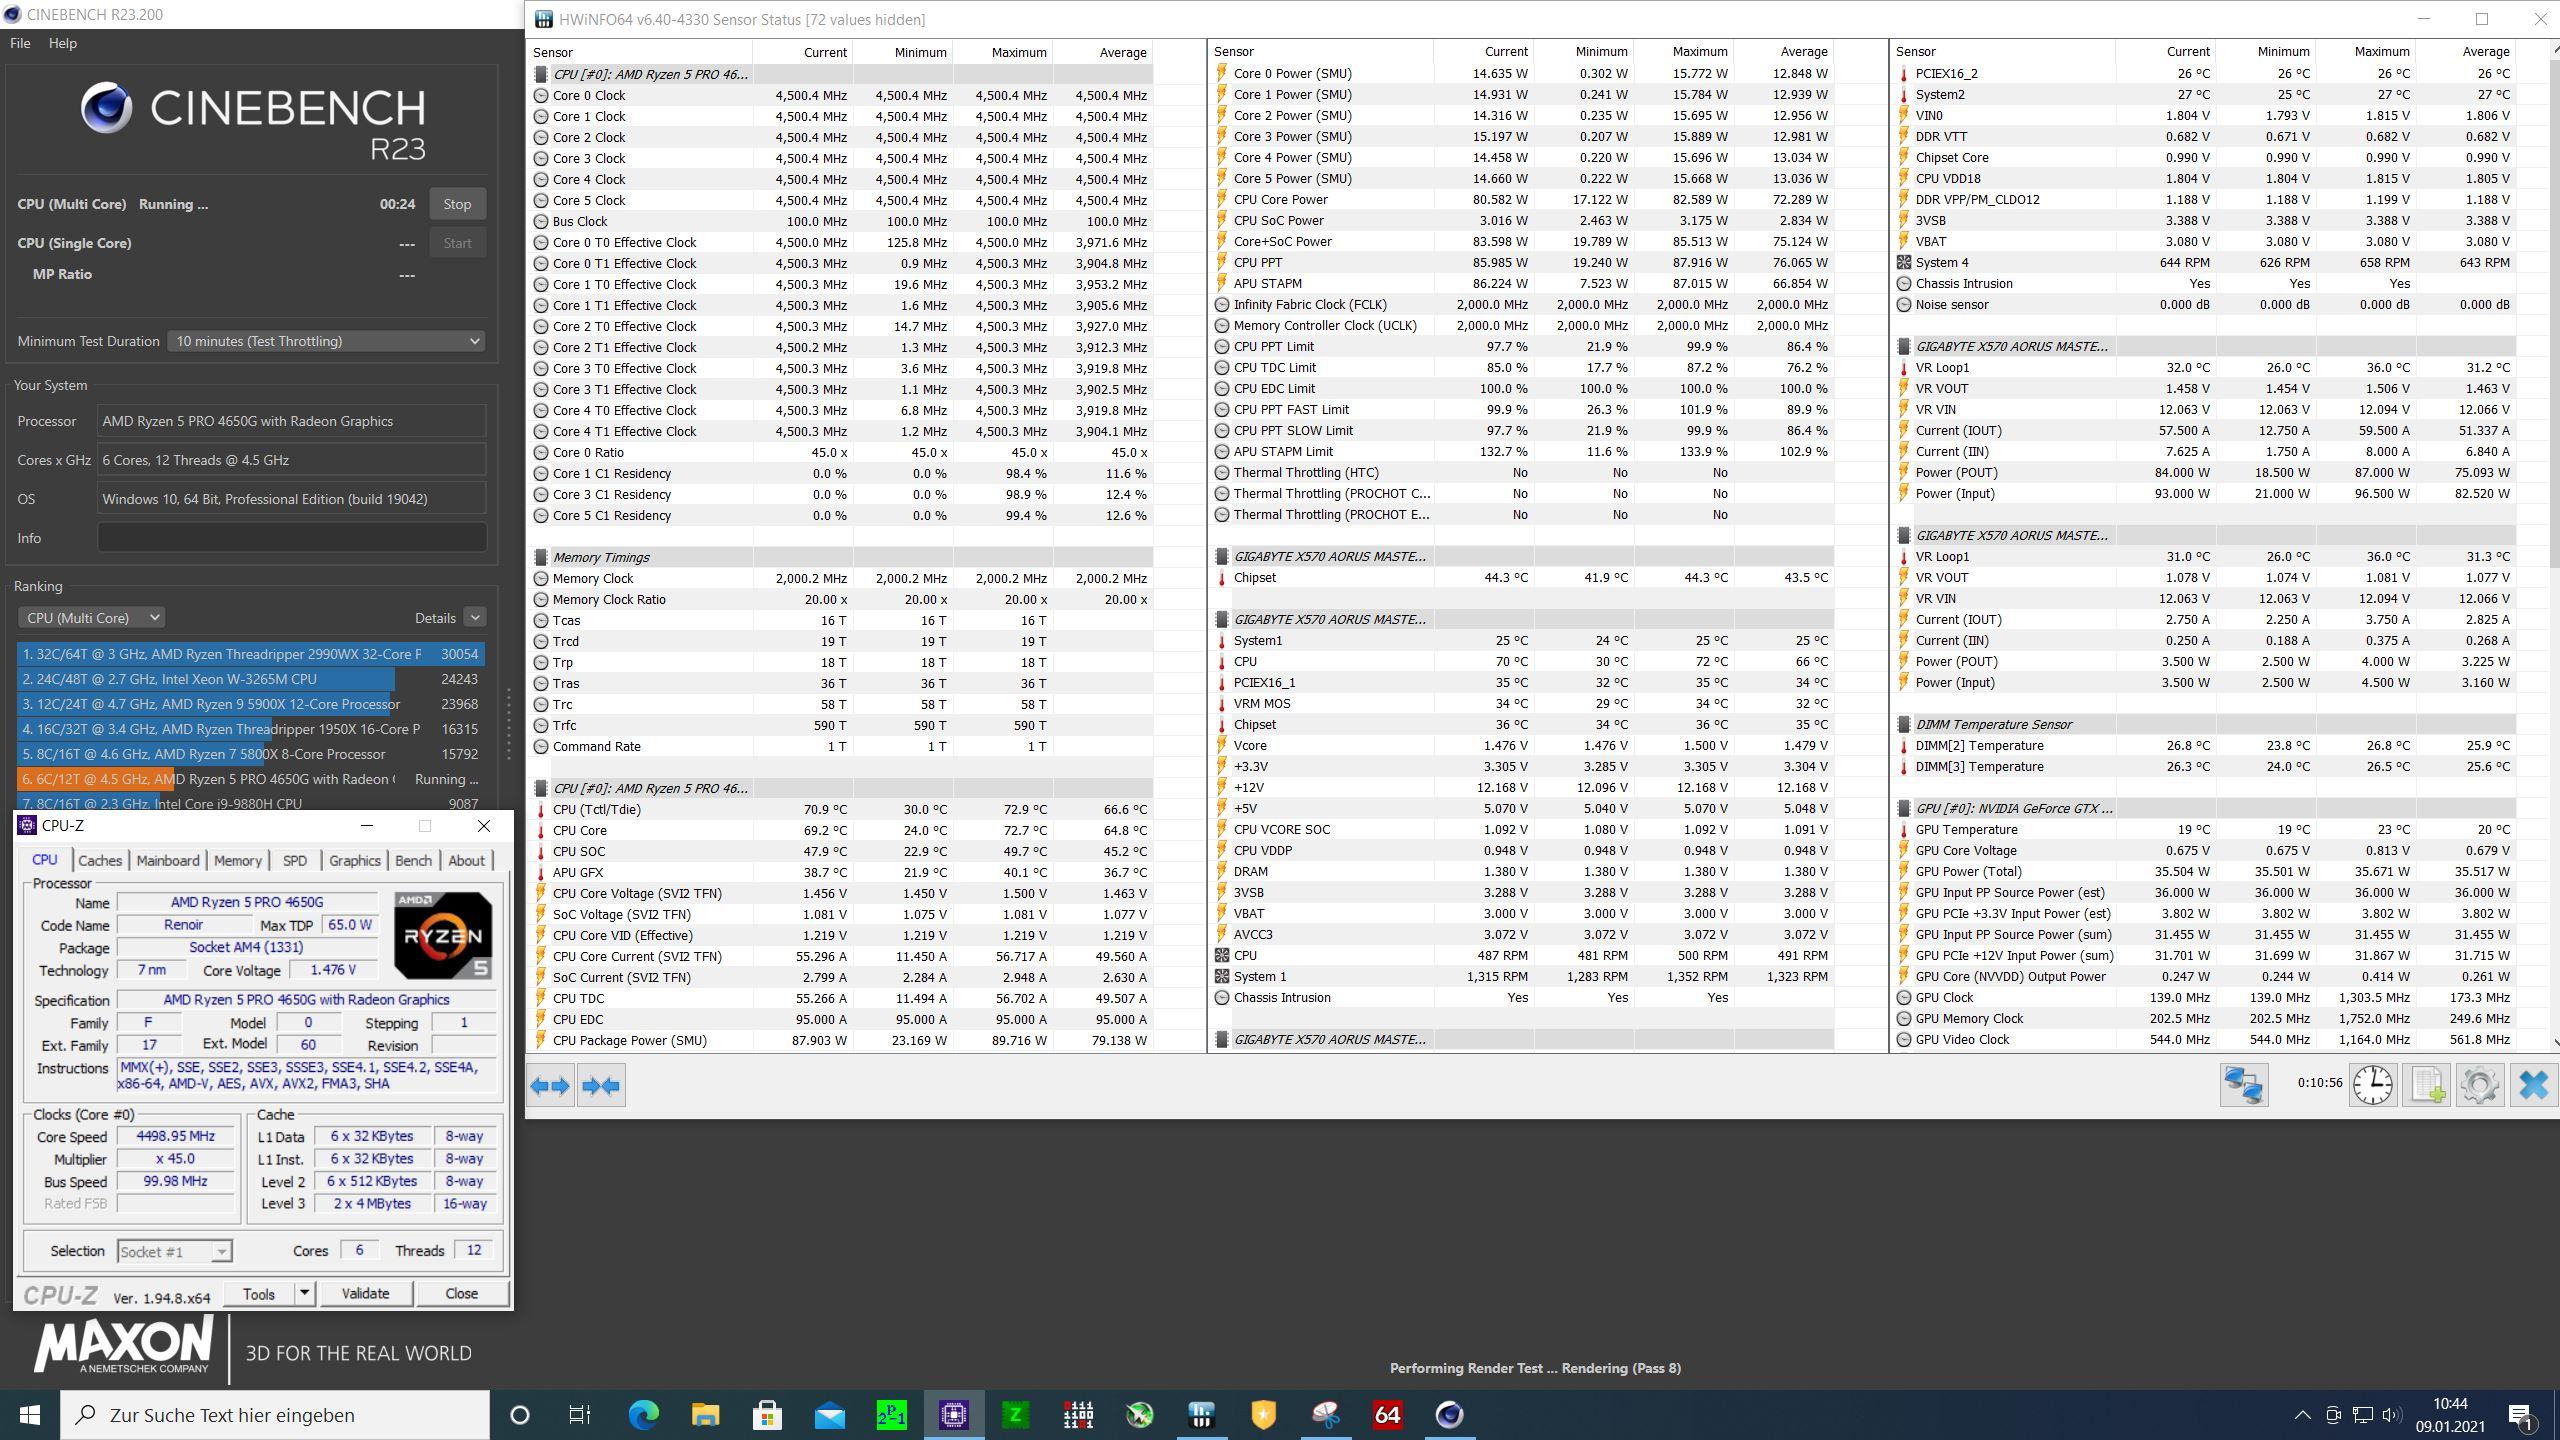The height and width of the screenshot is (1440, 2560).
Task: Switch to CPU-Z SPD tab
Action: [x=294, y=860]
